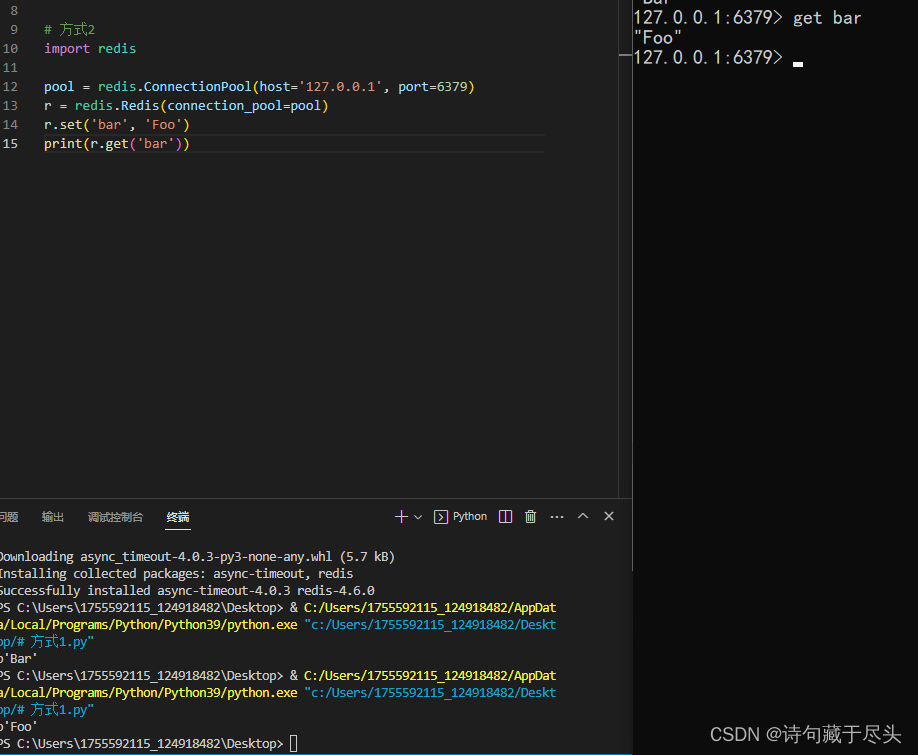The image size is (918, 755).
Task: Maximize panel with the chevron up icon
Action: click(583, 516)
